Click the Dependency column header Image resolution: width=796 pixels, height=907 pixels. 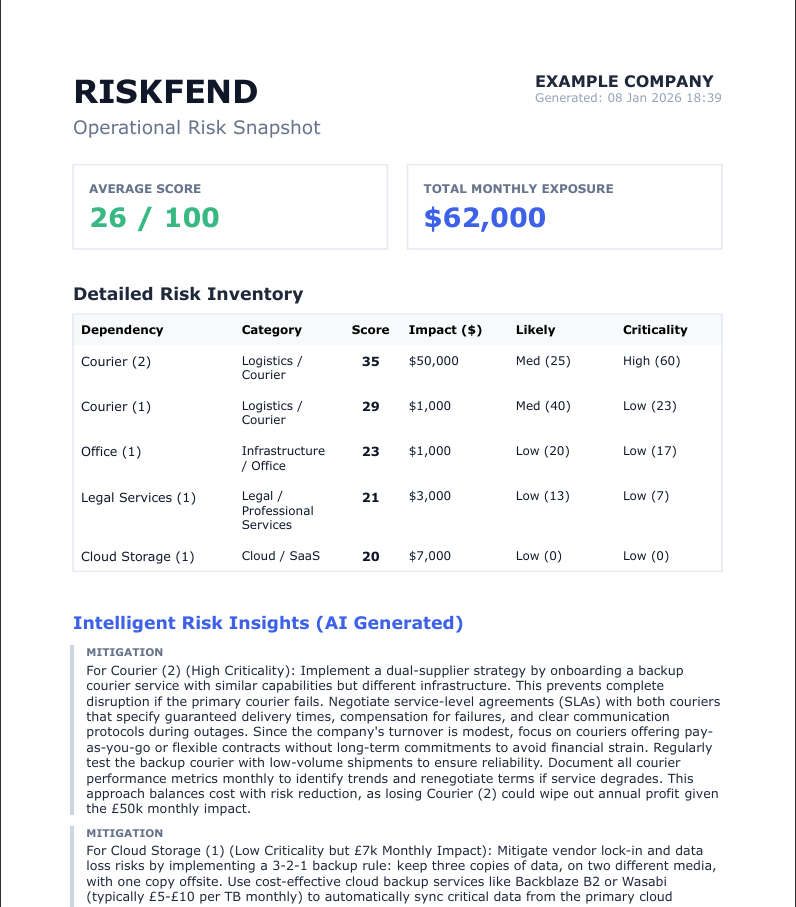(x=122, y=330)
